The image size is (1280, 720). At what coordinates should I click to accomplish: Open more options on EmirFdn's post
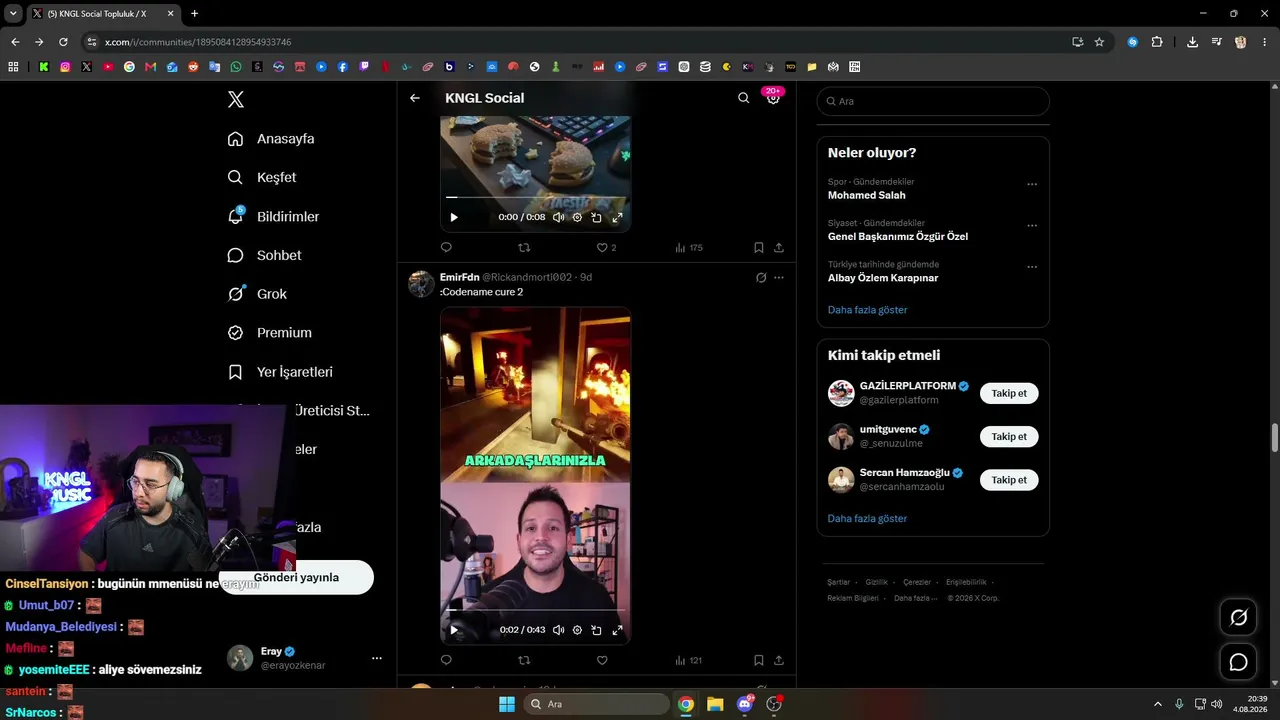click(779, 277)
